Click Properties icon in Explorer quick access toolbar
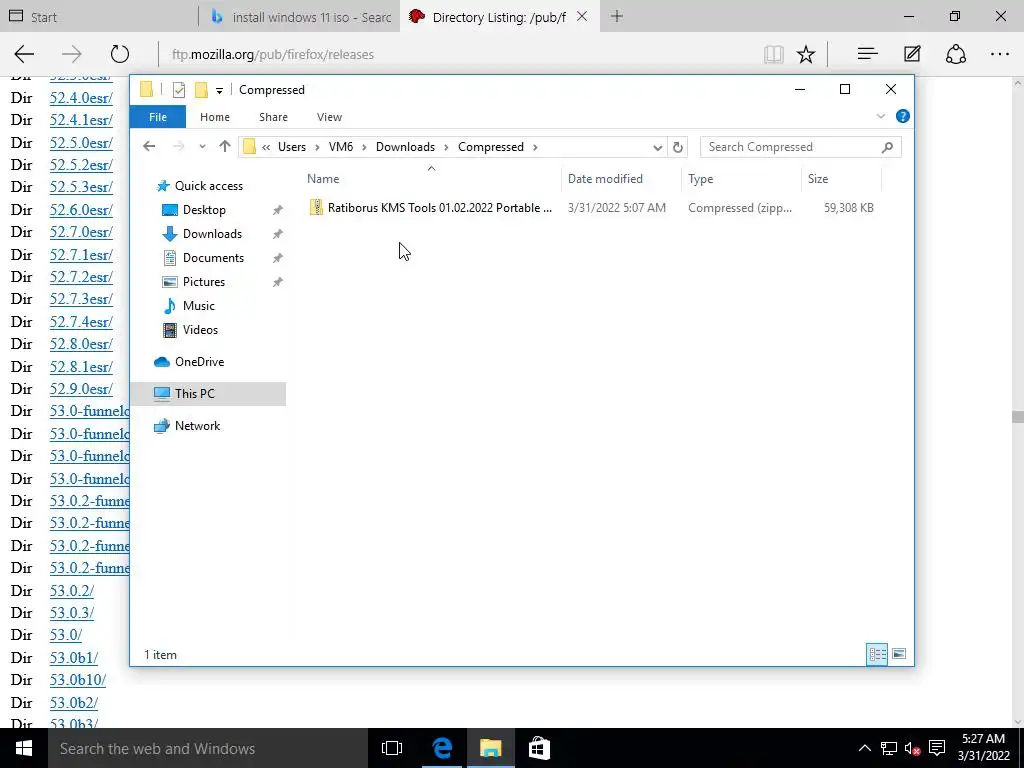 [179, 89]
